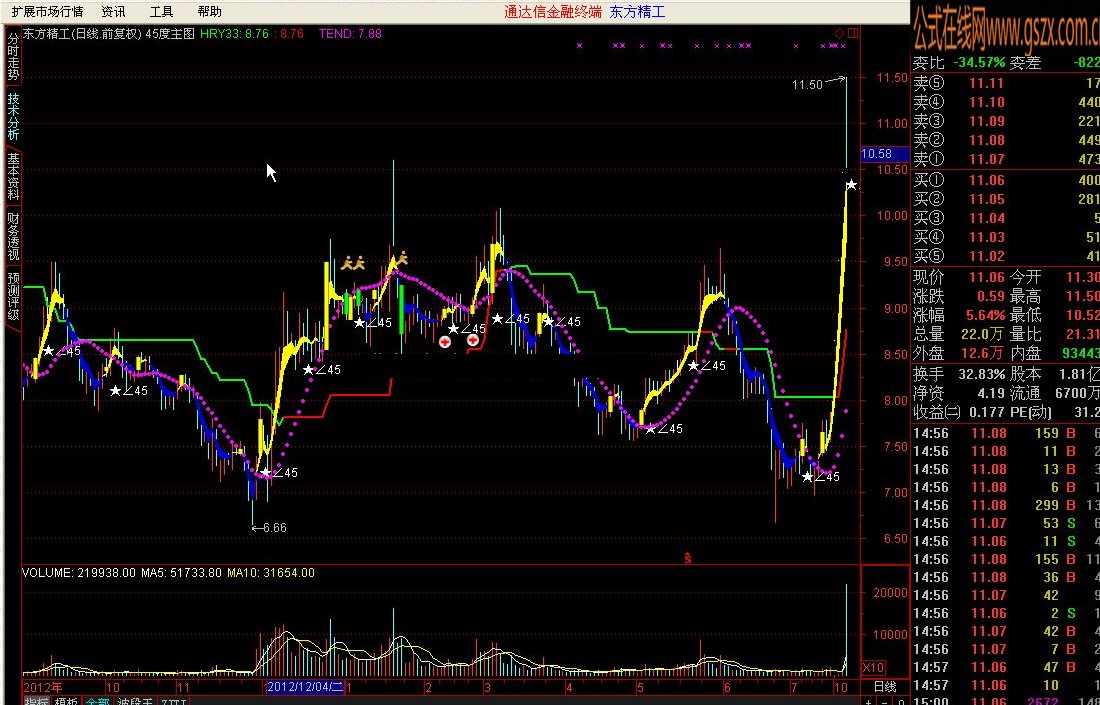Open the 资讯 menu
This screenshot has width=1100, height=705.
(x=113, y=11)
